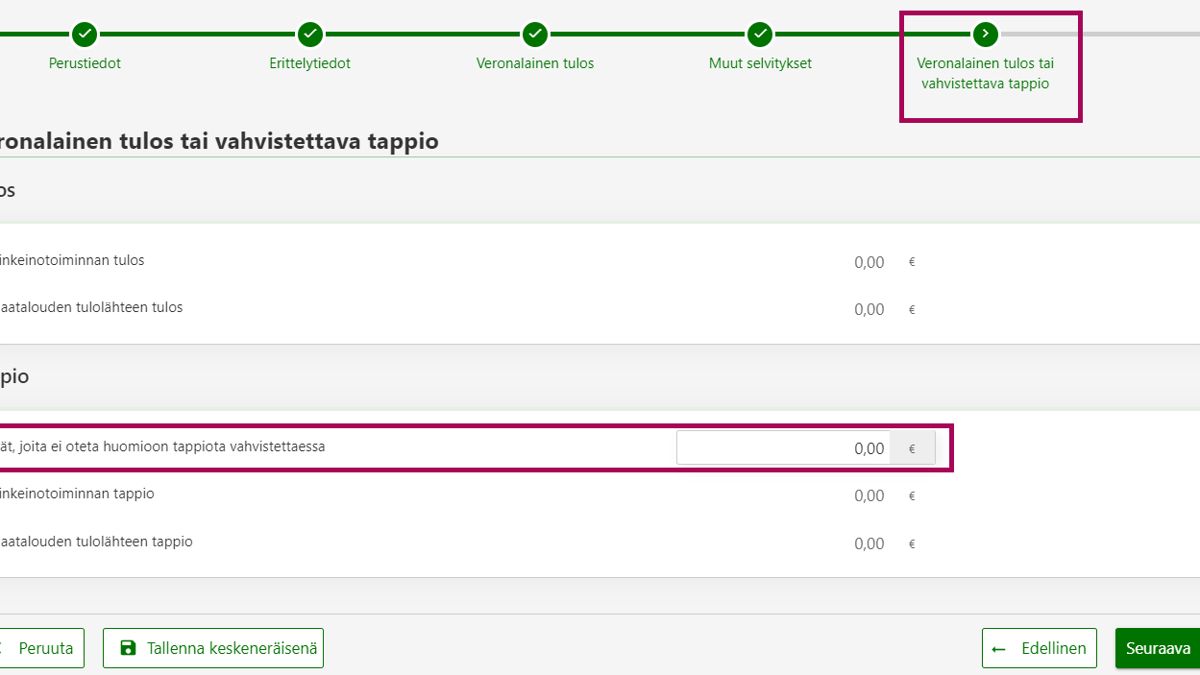1200x675 pixels.
Task: Open the Perustiedot step label
Action: click(85, 63)
